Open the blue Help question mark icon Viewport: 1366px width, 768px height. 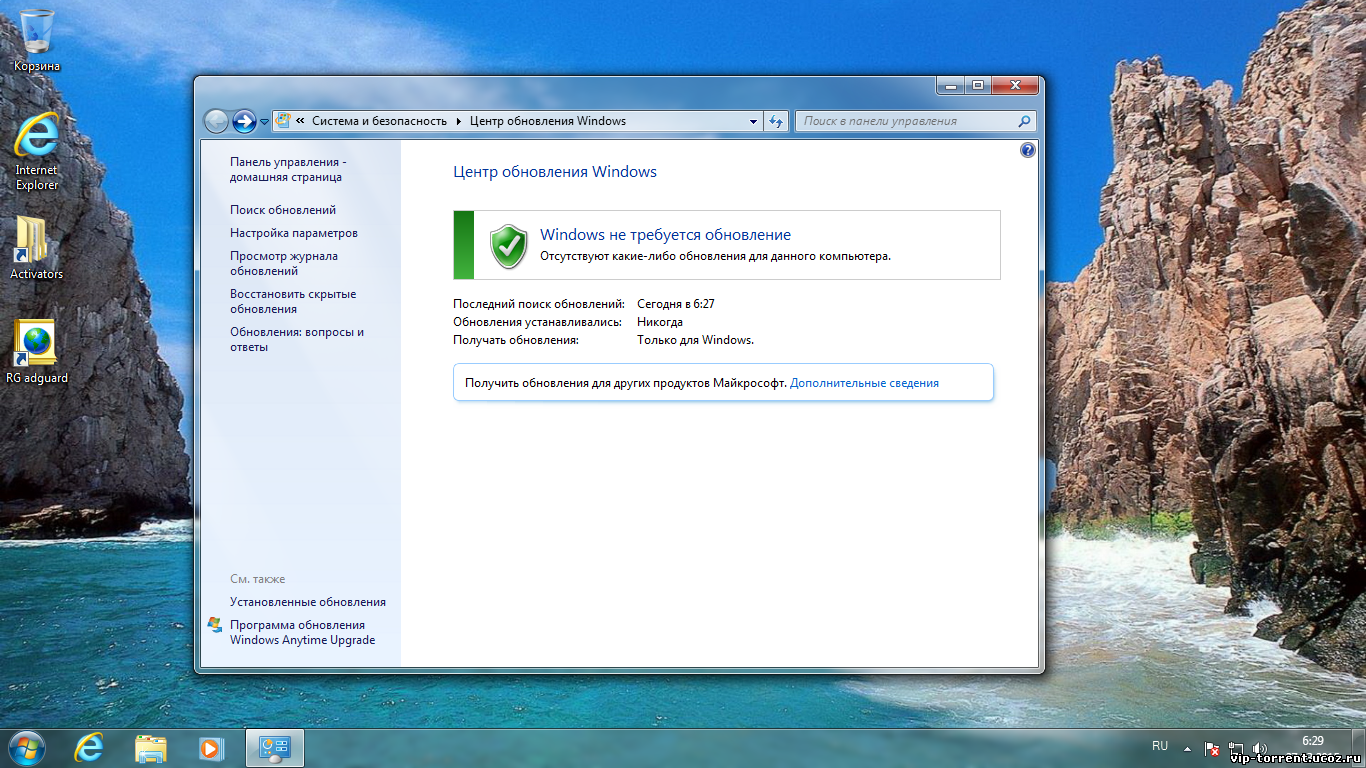(1027, 150)
